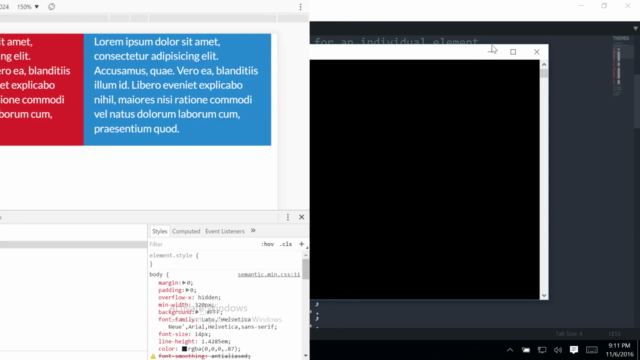Click the overflow-x hidden value
The width and height of the screenshot is (640, 360).
point(209,297)
